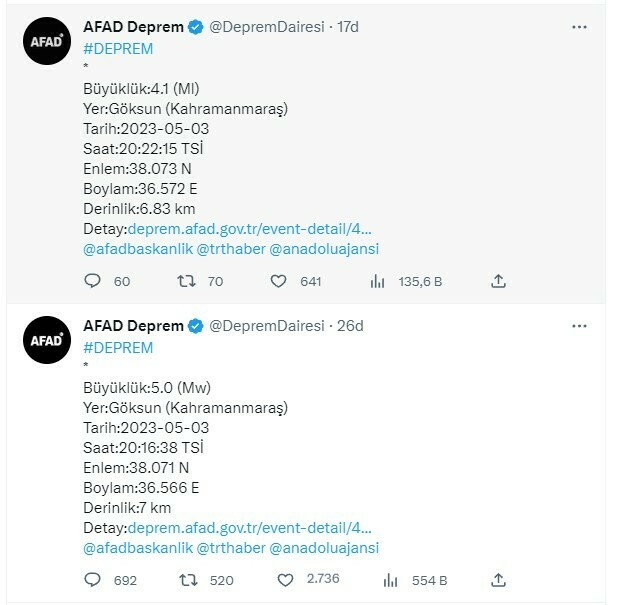The width and height of the screenshot is (619, 605).
Task: Click the AFAD Deprem name on second tweet
Action: 133,326
